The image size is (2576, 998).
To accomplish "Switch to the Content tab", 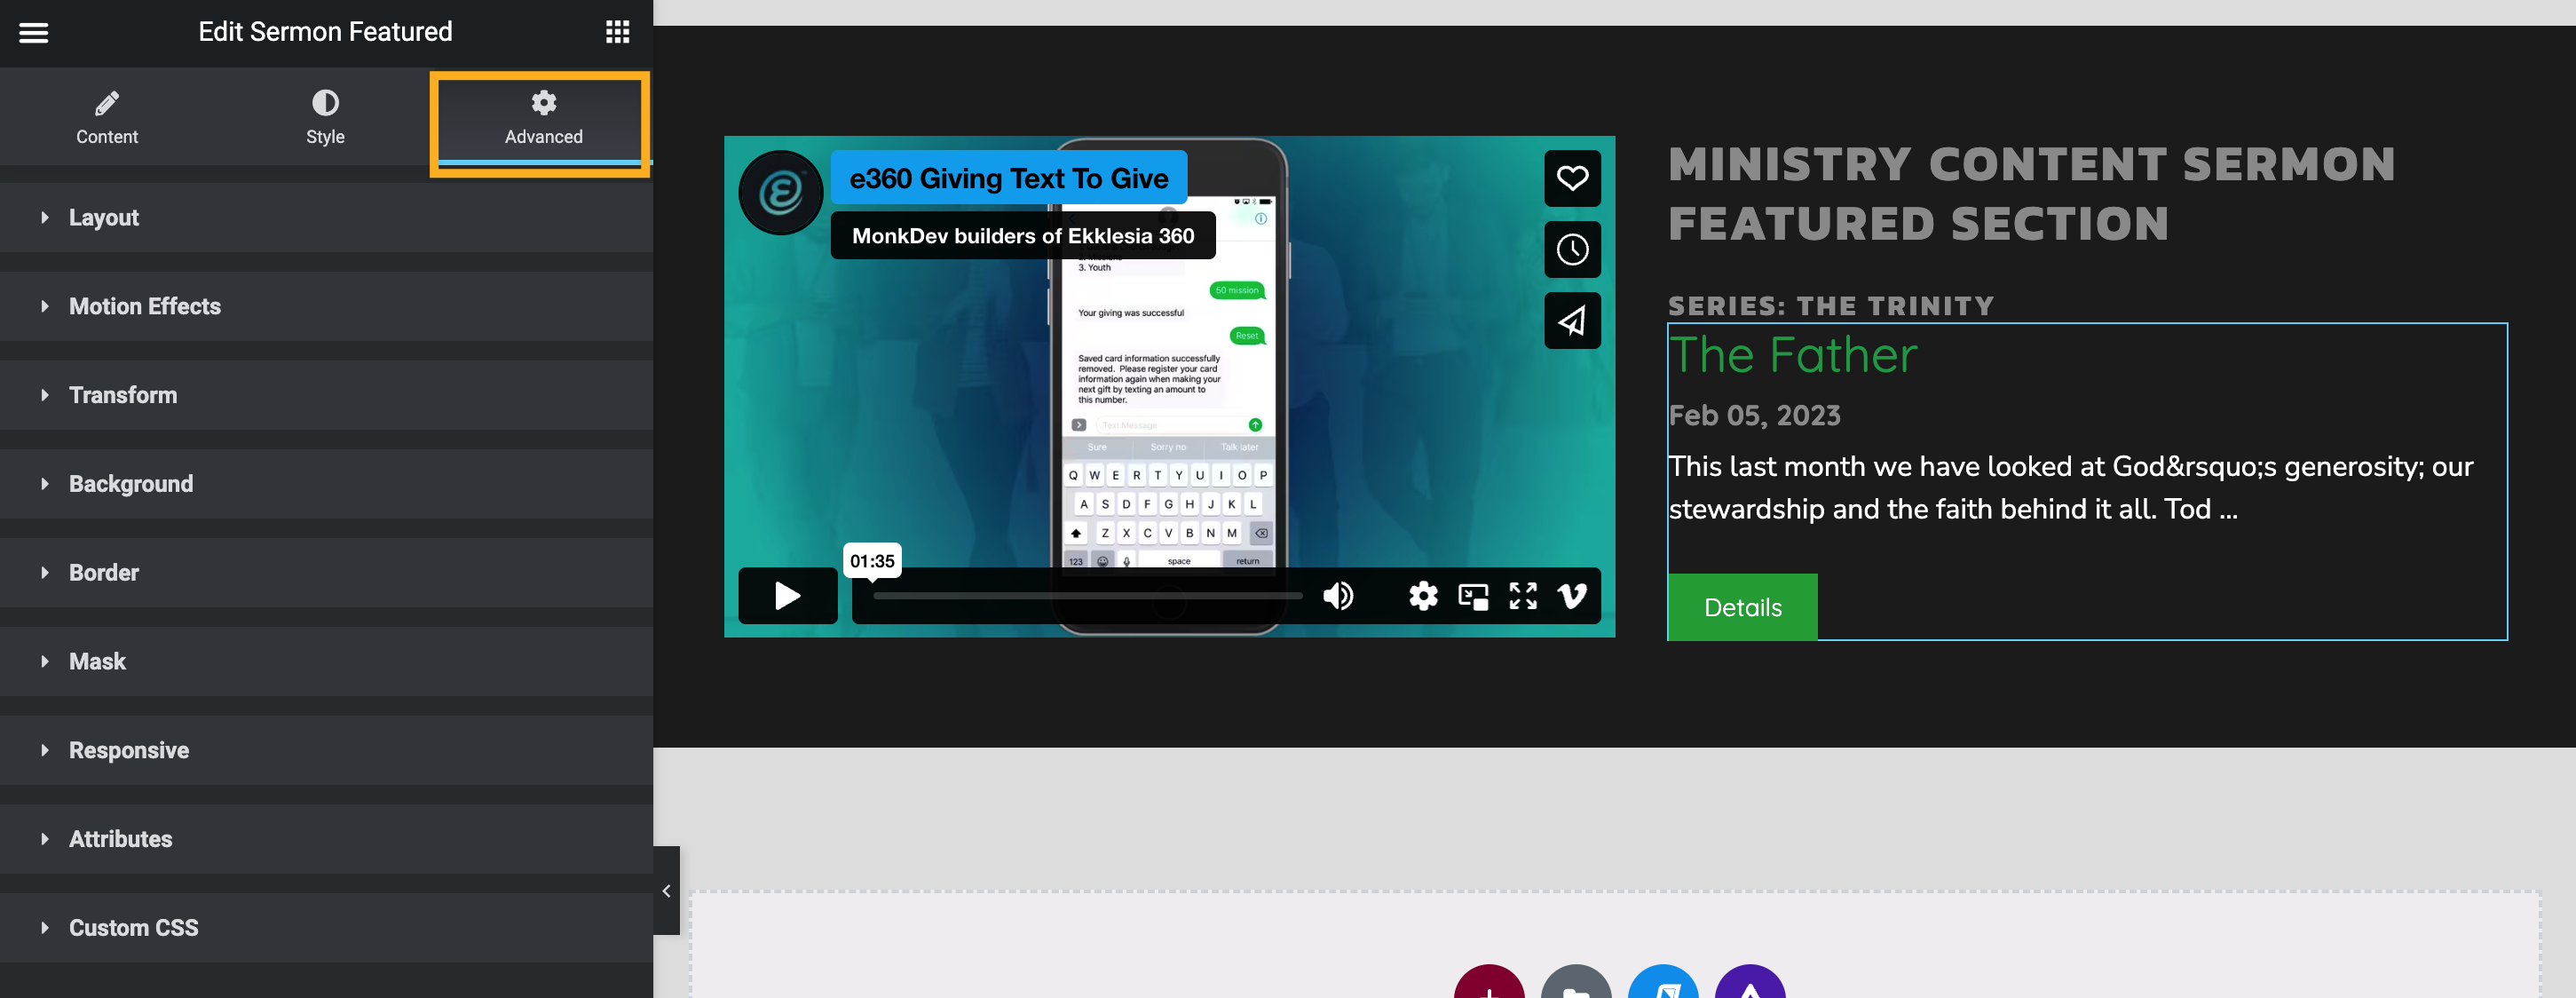I will pos(107,117).
